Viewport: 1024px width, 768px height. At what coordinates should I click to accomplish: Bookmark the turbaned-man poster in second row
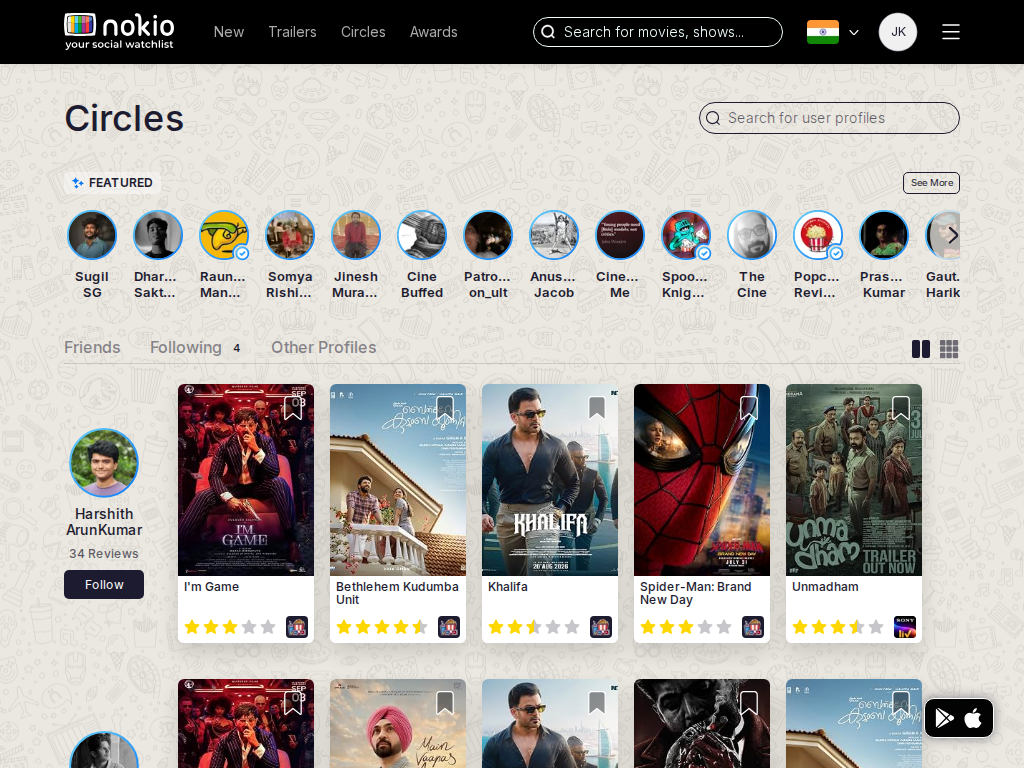tap(445, 703)
